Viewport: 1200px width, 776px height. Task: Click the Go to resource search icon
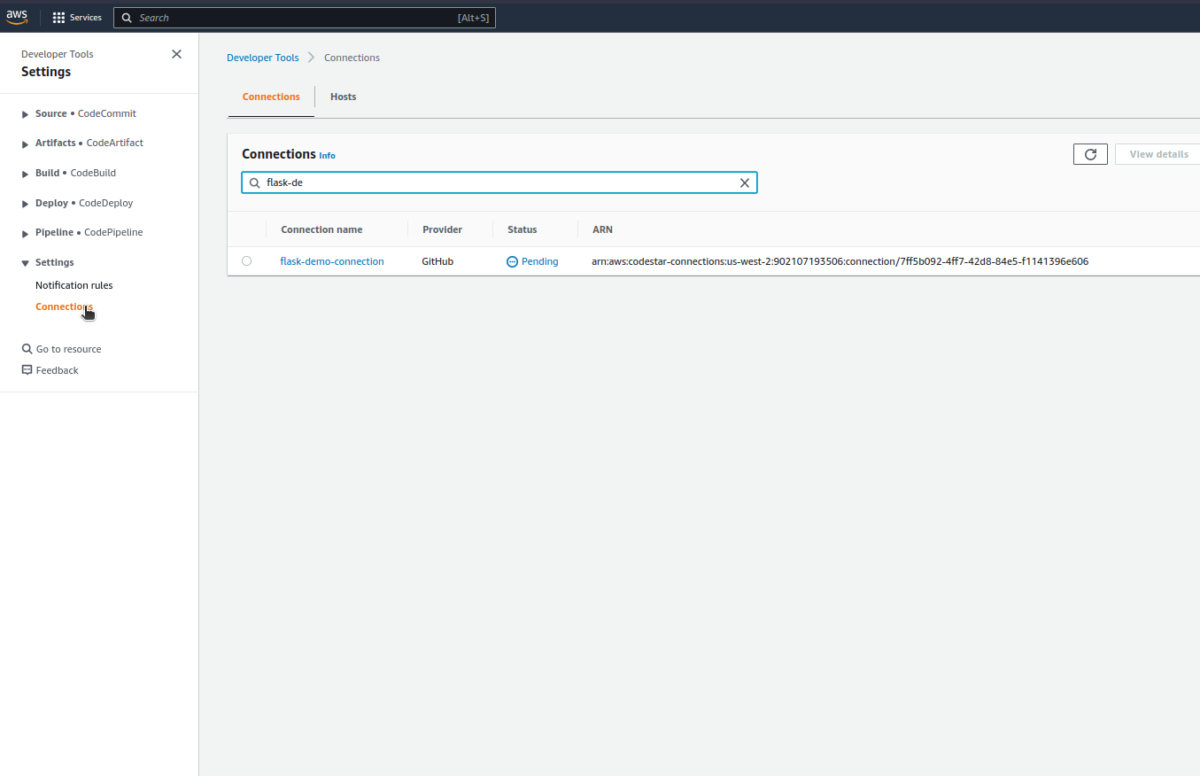click(x=27, y=349)
